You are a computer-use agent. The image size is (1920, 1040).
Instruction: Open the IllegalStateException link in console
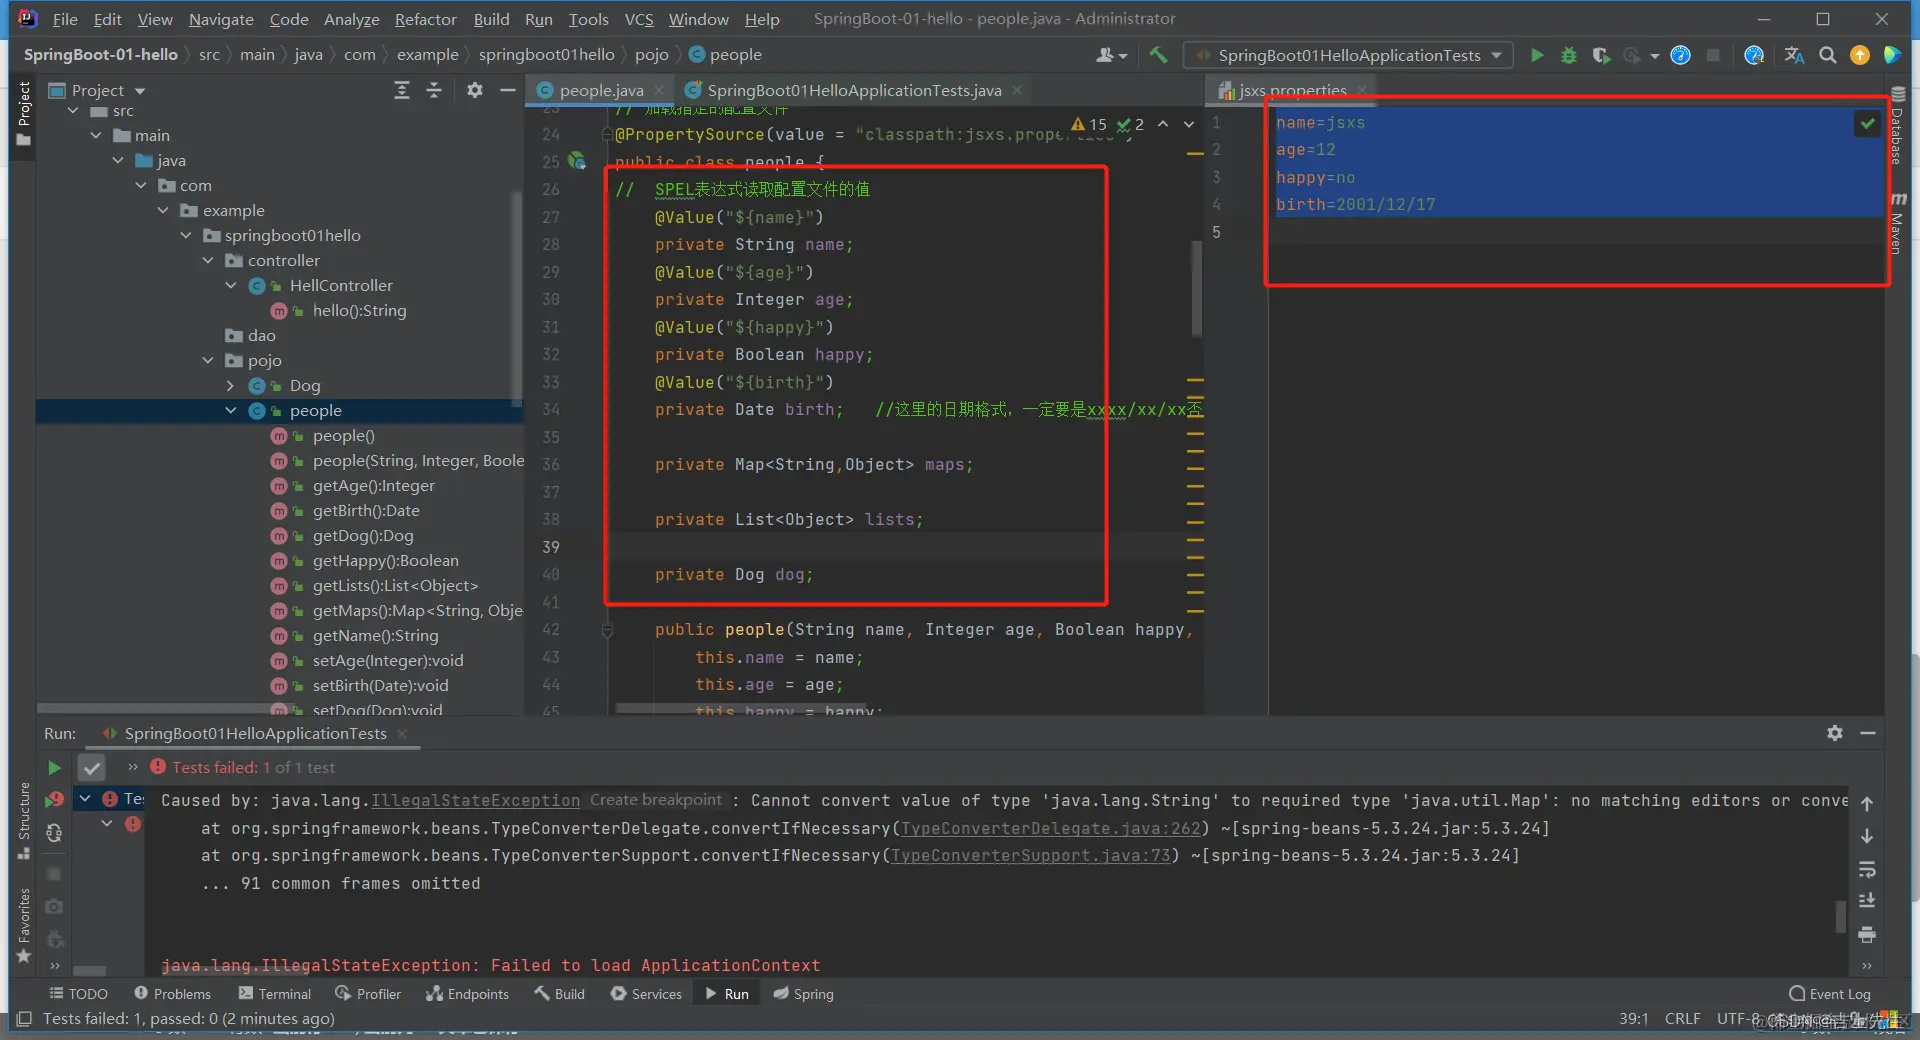point(475,801)
